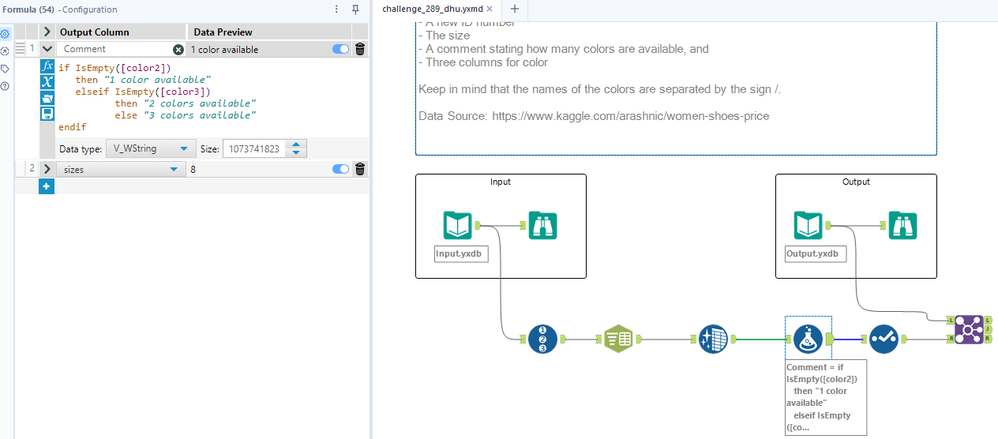The width and height of the screenshot is (998, 439).
Task: Select the Browse tool in Output container
Action: (903, 225)
